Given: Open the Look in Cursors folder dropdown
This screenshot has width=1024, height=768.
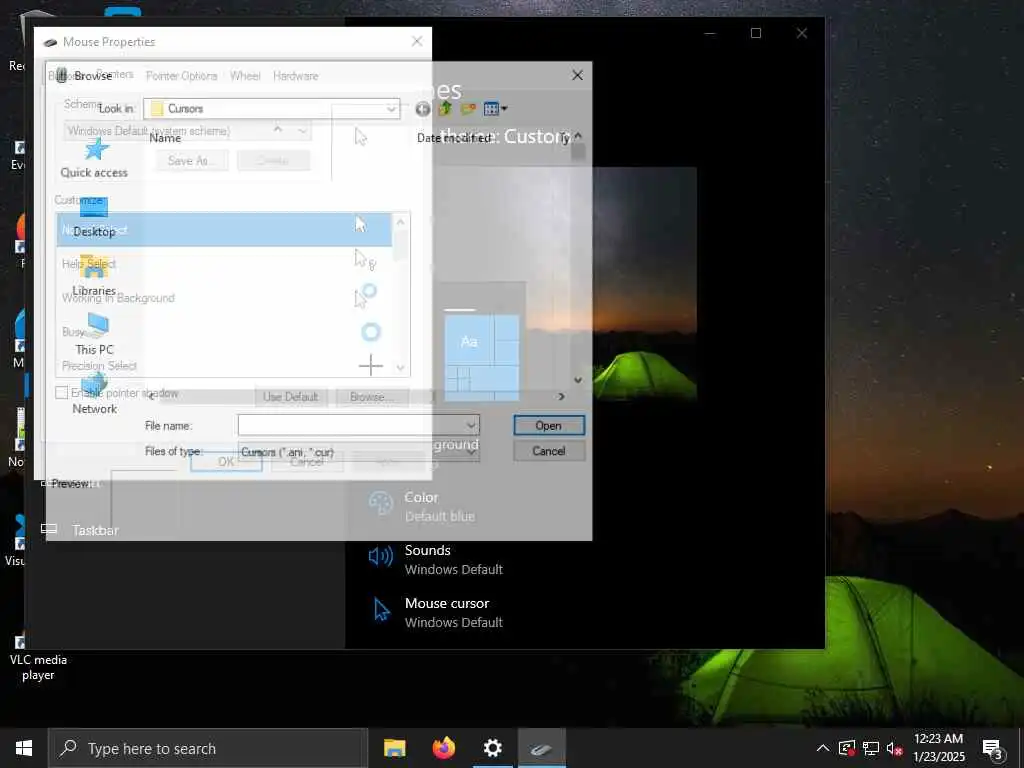Looking at the screenshot, I should (272, 108).
